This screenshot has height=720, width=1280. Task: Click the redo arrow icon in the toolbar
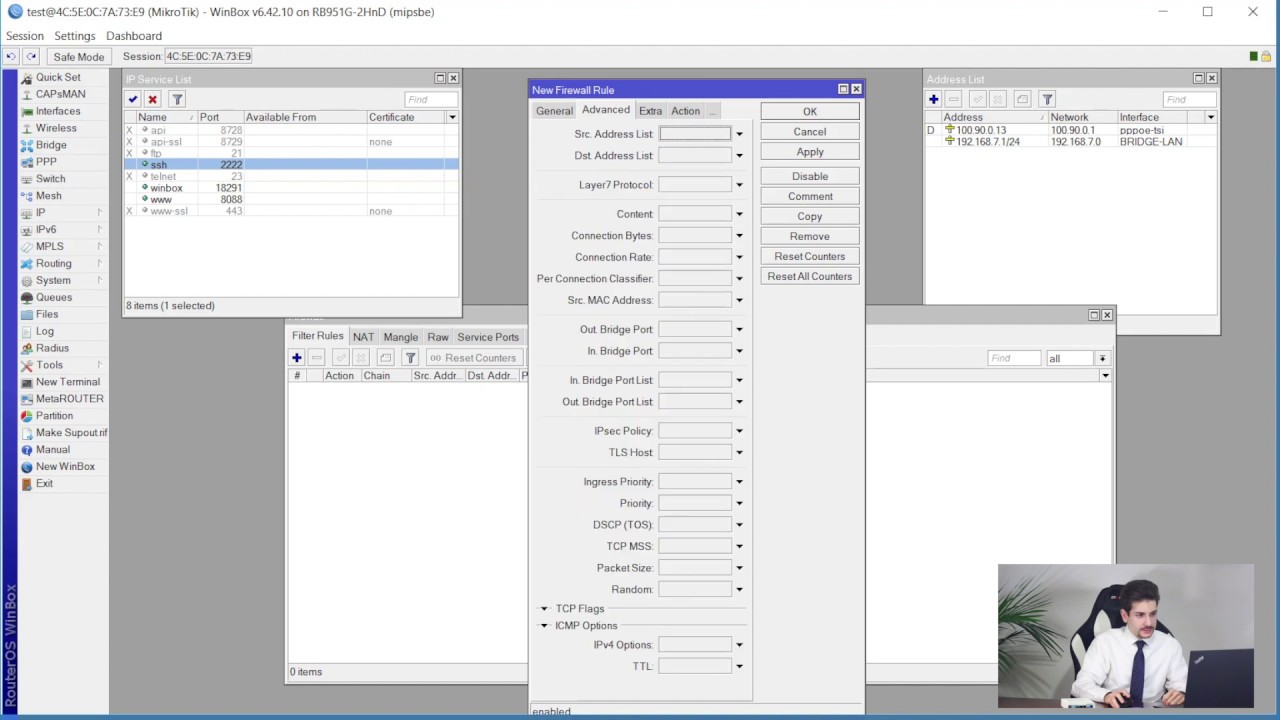(31, 57)
